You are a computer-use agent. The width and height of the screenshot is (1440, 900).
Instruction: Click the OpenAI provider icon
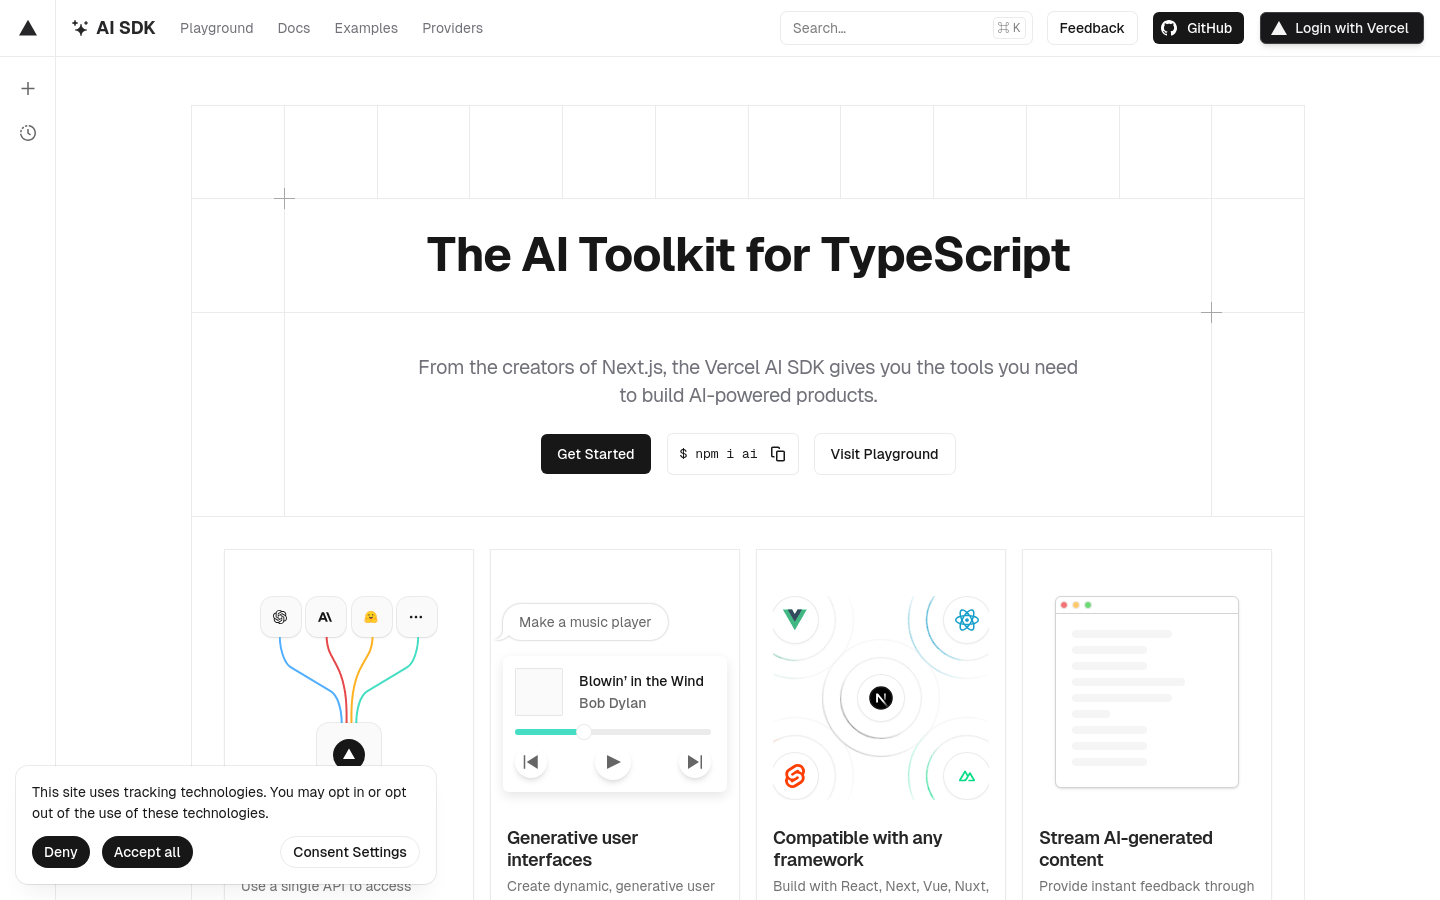[280, 617]
